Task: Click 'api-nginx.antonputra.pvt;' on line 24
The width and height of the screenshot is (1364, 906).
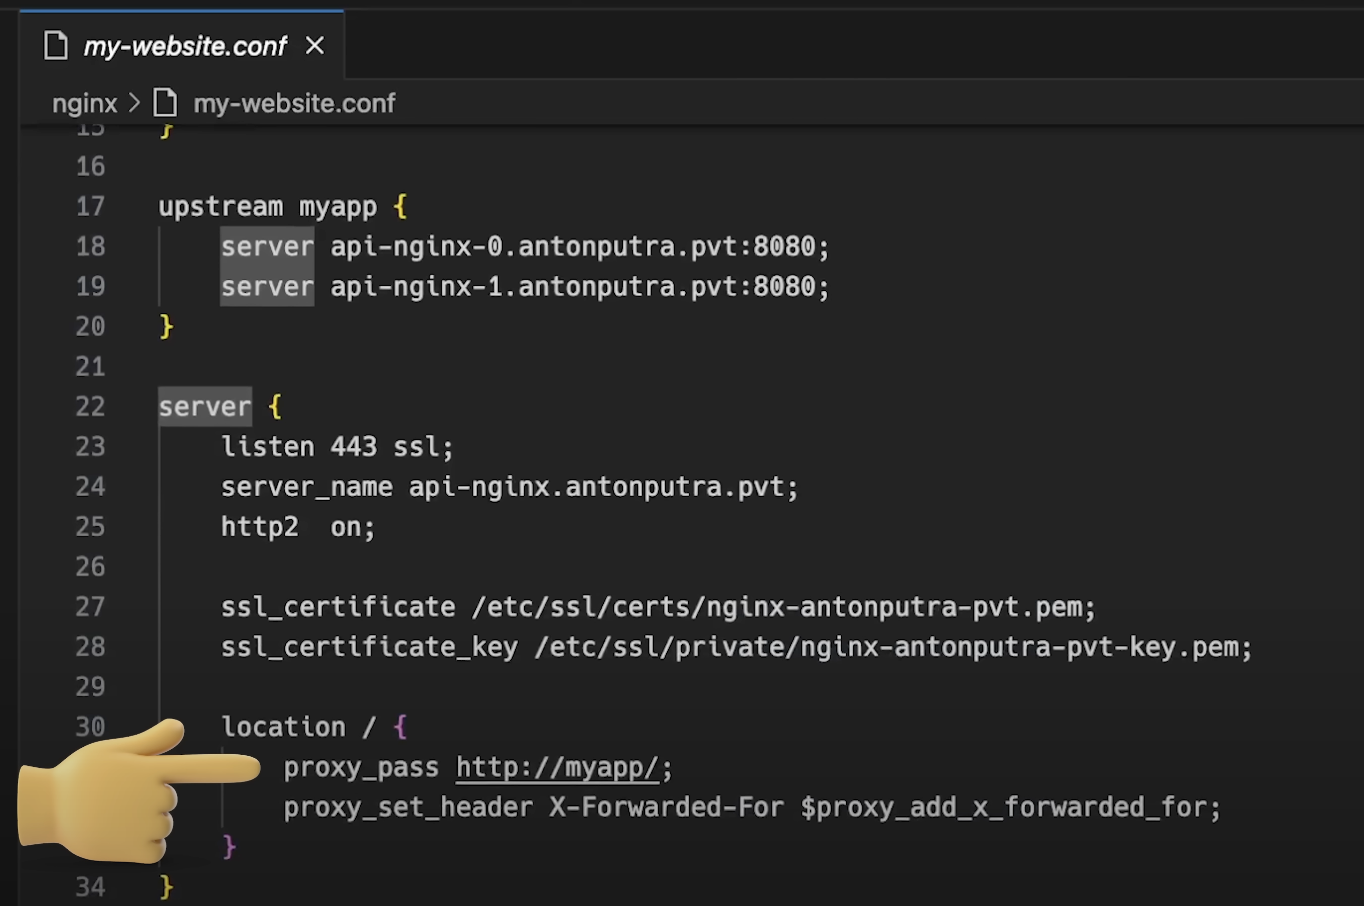Action: coord(603,487)
